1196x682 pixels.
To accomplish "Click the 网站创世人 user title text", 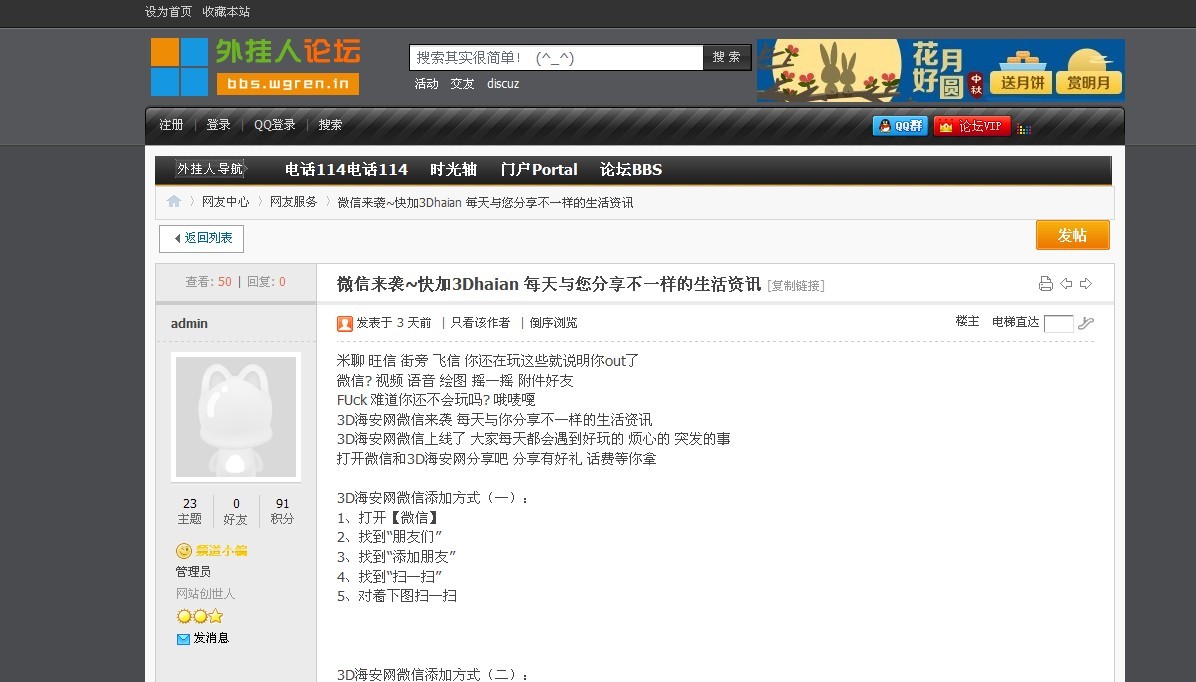I will coord(206,594).
